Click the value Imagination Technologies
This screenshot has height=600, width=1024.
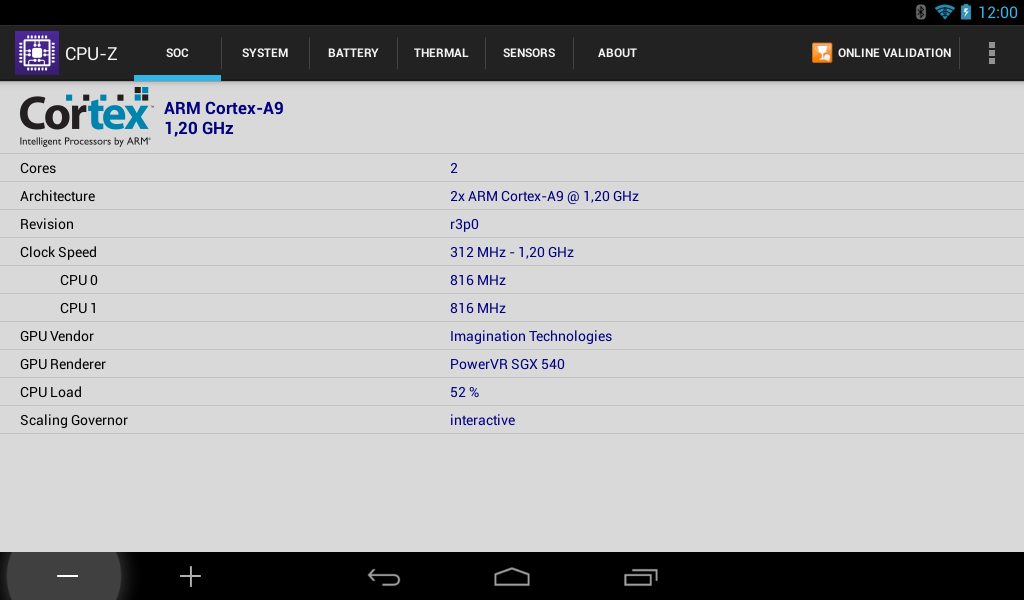click(531, 336)
